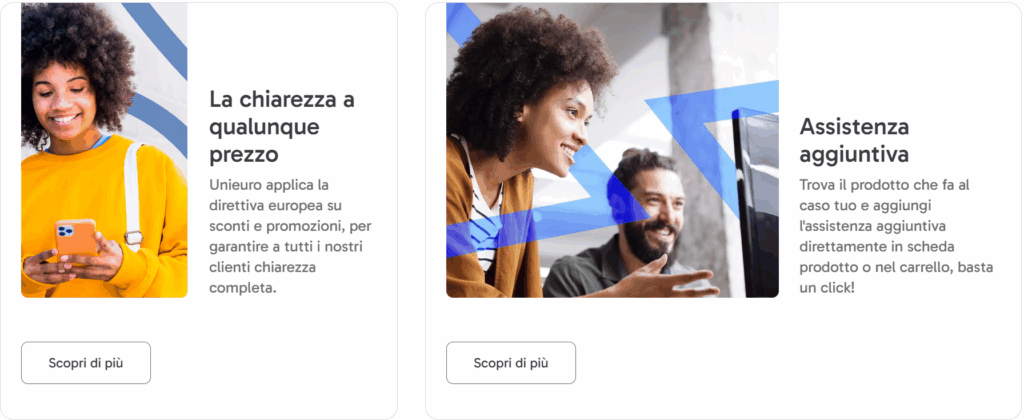1024x420 pixels.
Task: Click the phrase 'un click!' in the description
Action: [x=827, y=287]
